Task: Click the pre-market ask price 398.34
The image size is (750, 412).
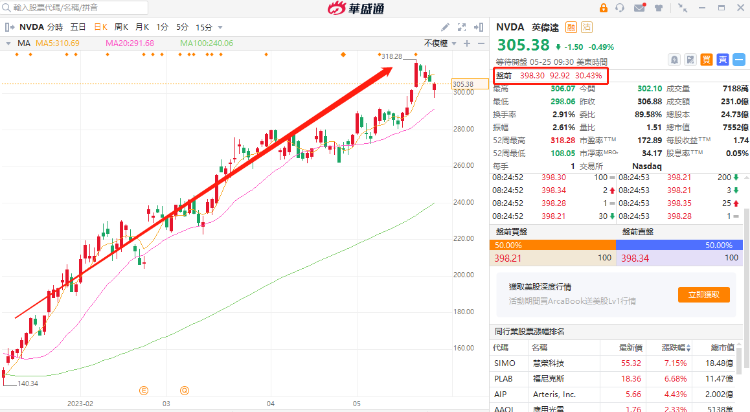Action: click(635, 258)
